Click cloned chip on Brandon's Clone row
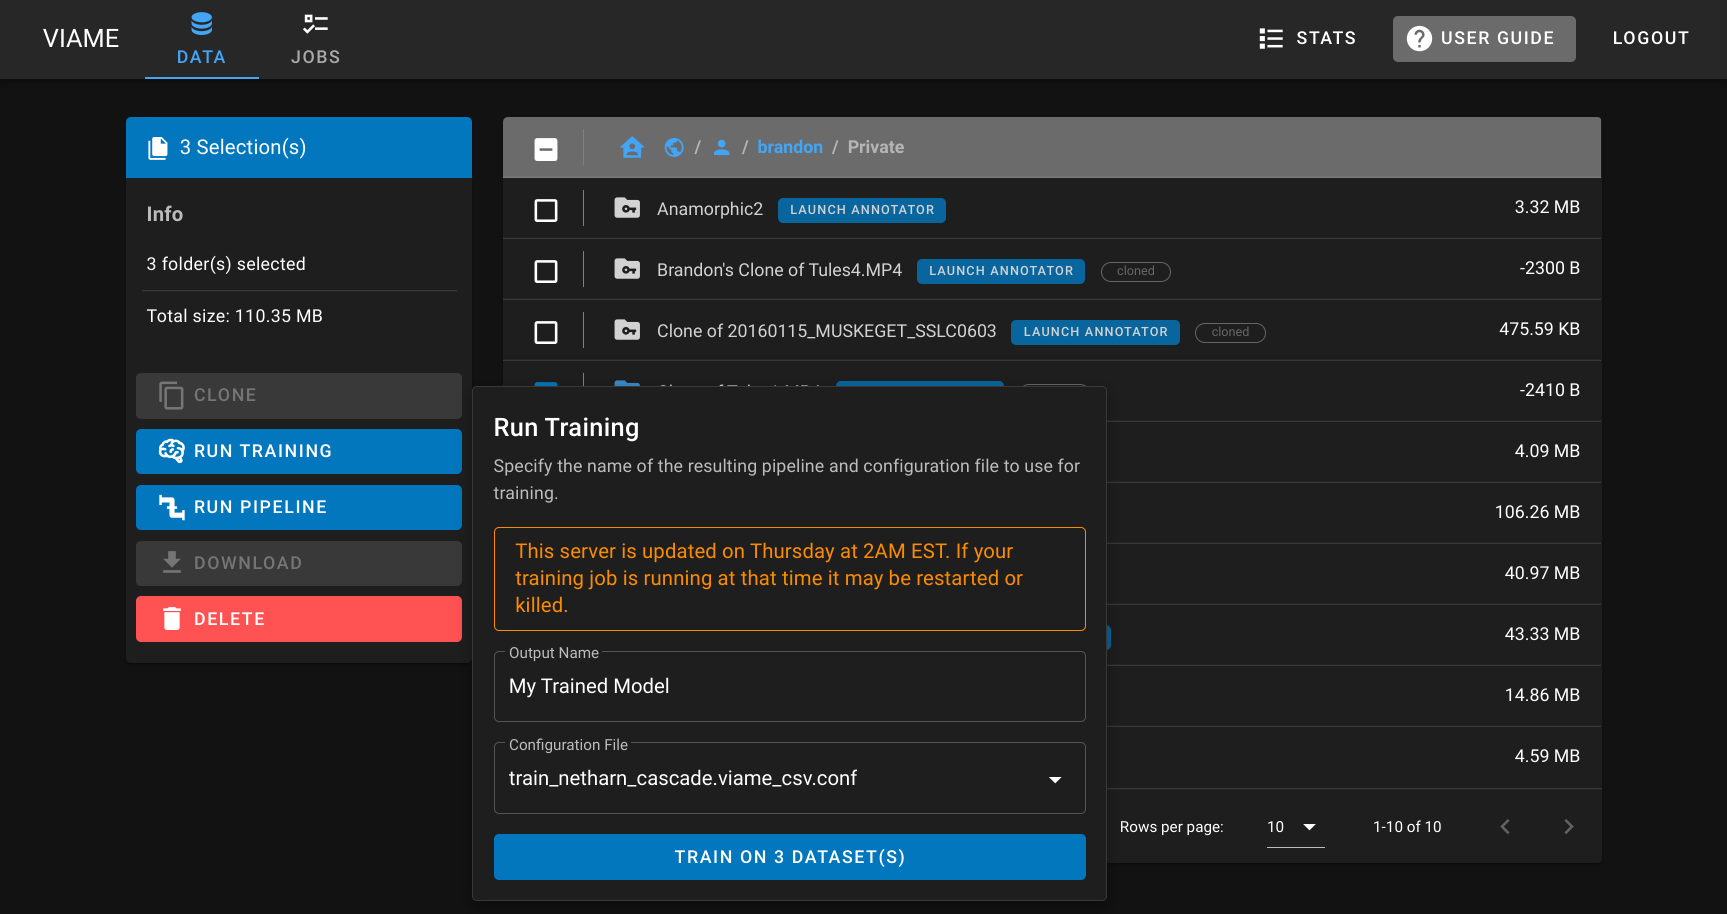 point(1136,271)
